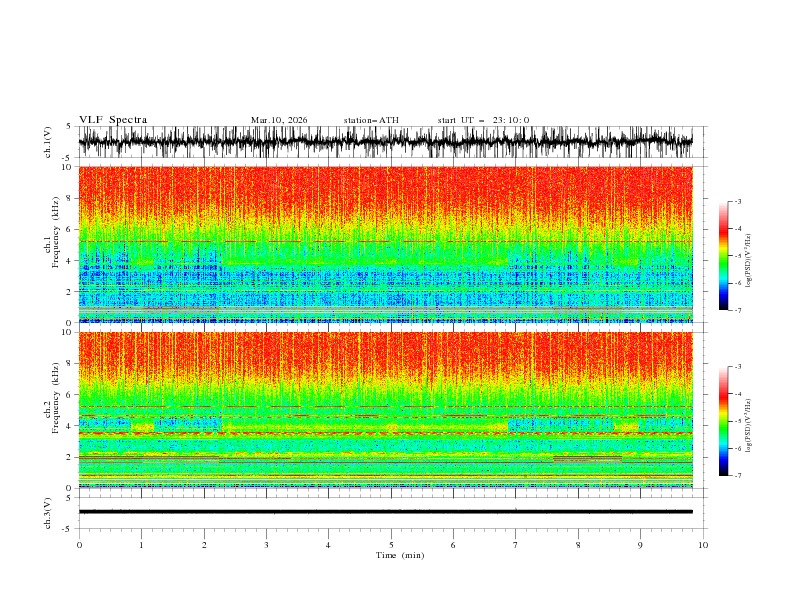Click the "8" kHz tick of ch.2 spectrogram

click(x=70, y=364)
